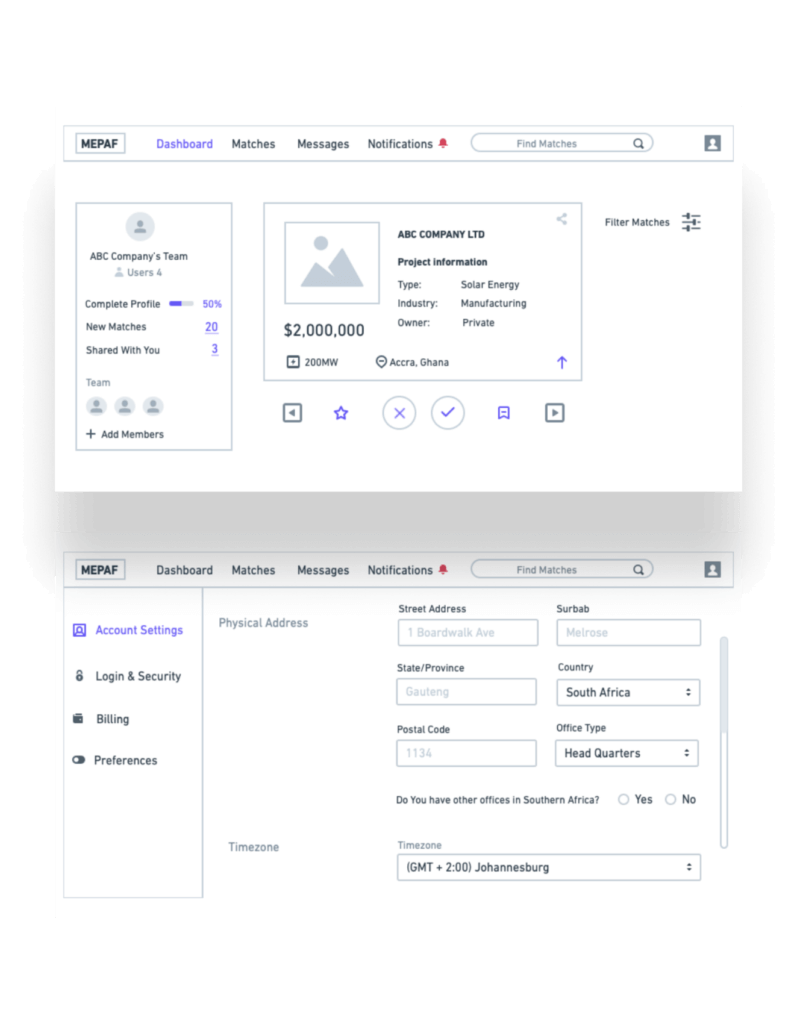Click the bookmark icon below project card
This screenshot has height=1024, width=794.
click(x=504, y=412)
